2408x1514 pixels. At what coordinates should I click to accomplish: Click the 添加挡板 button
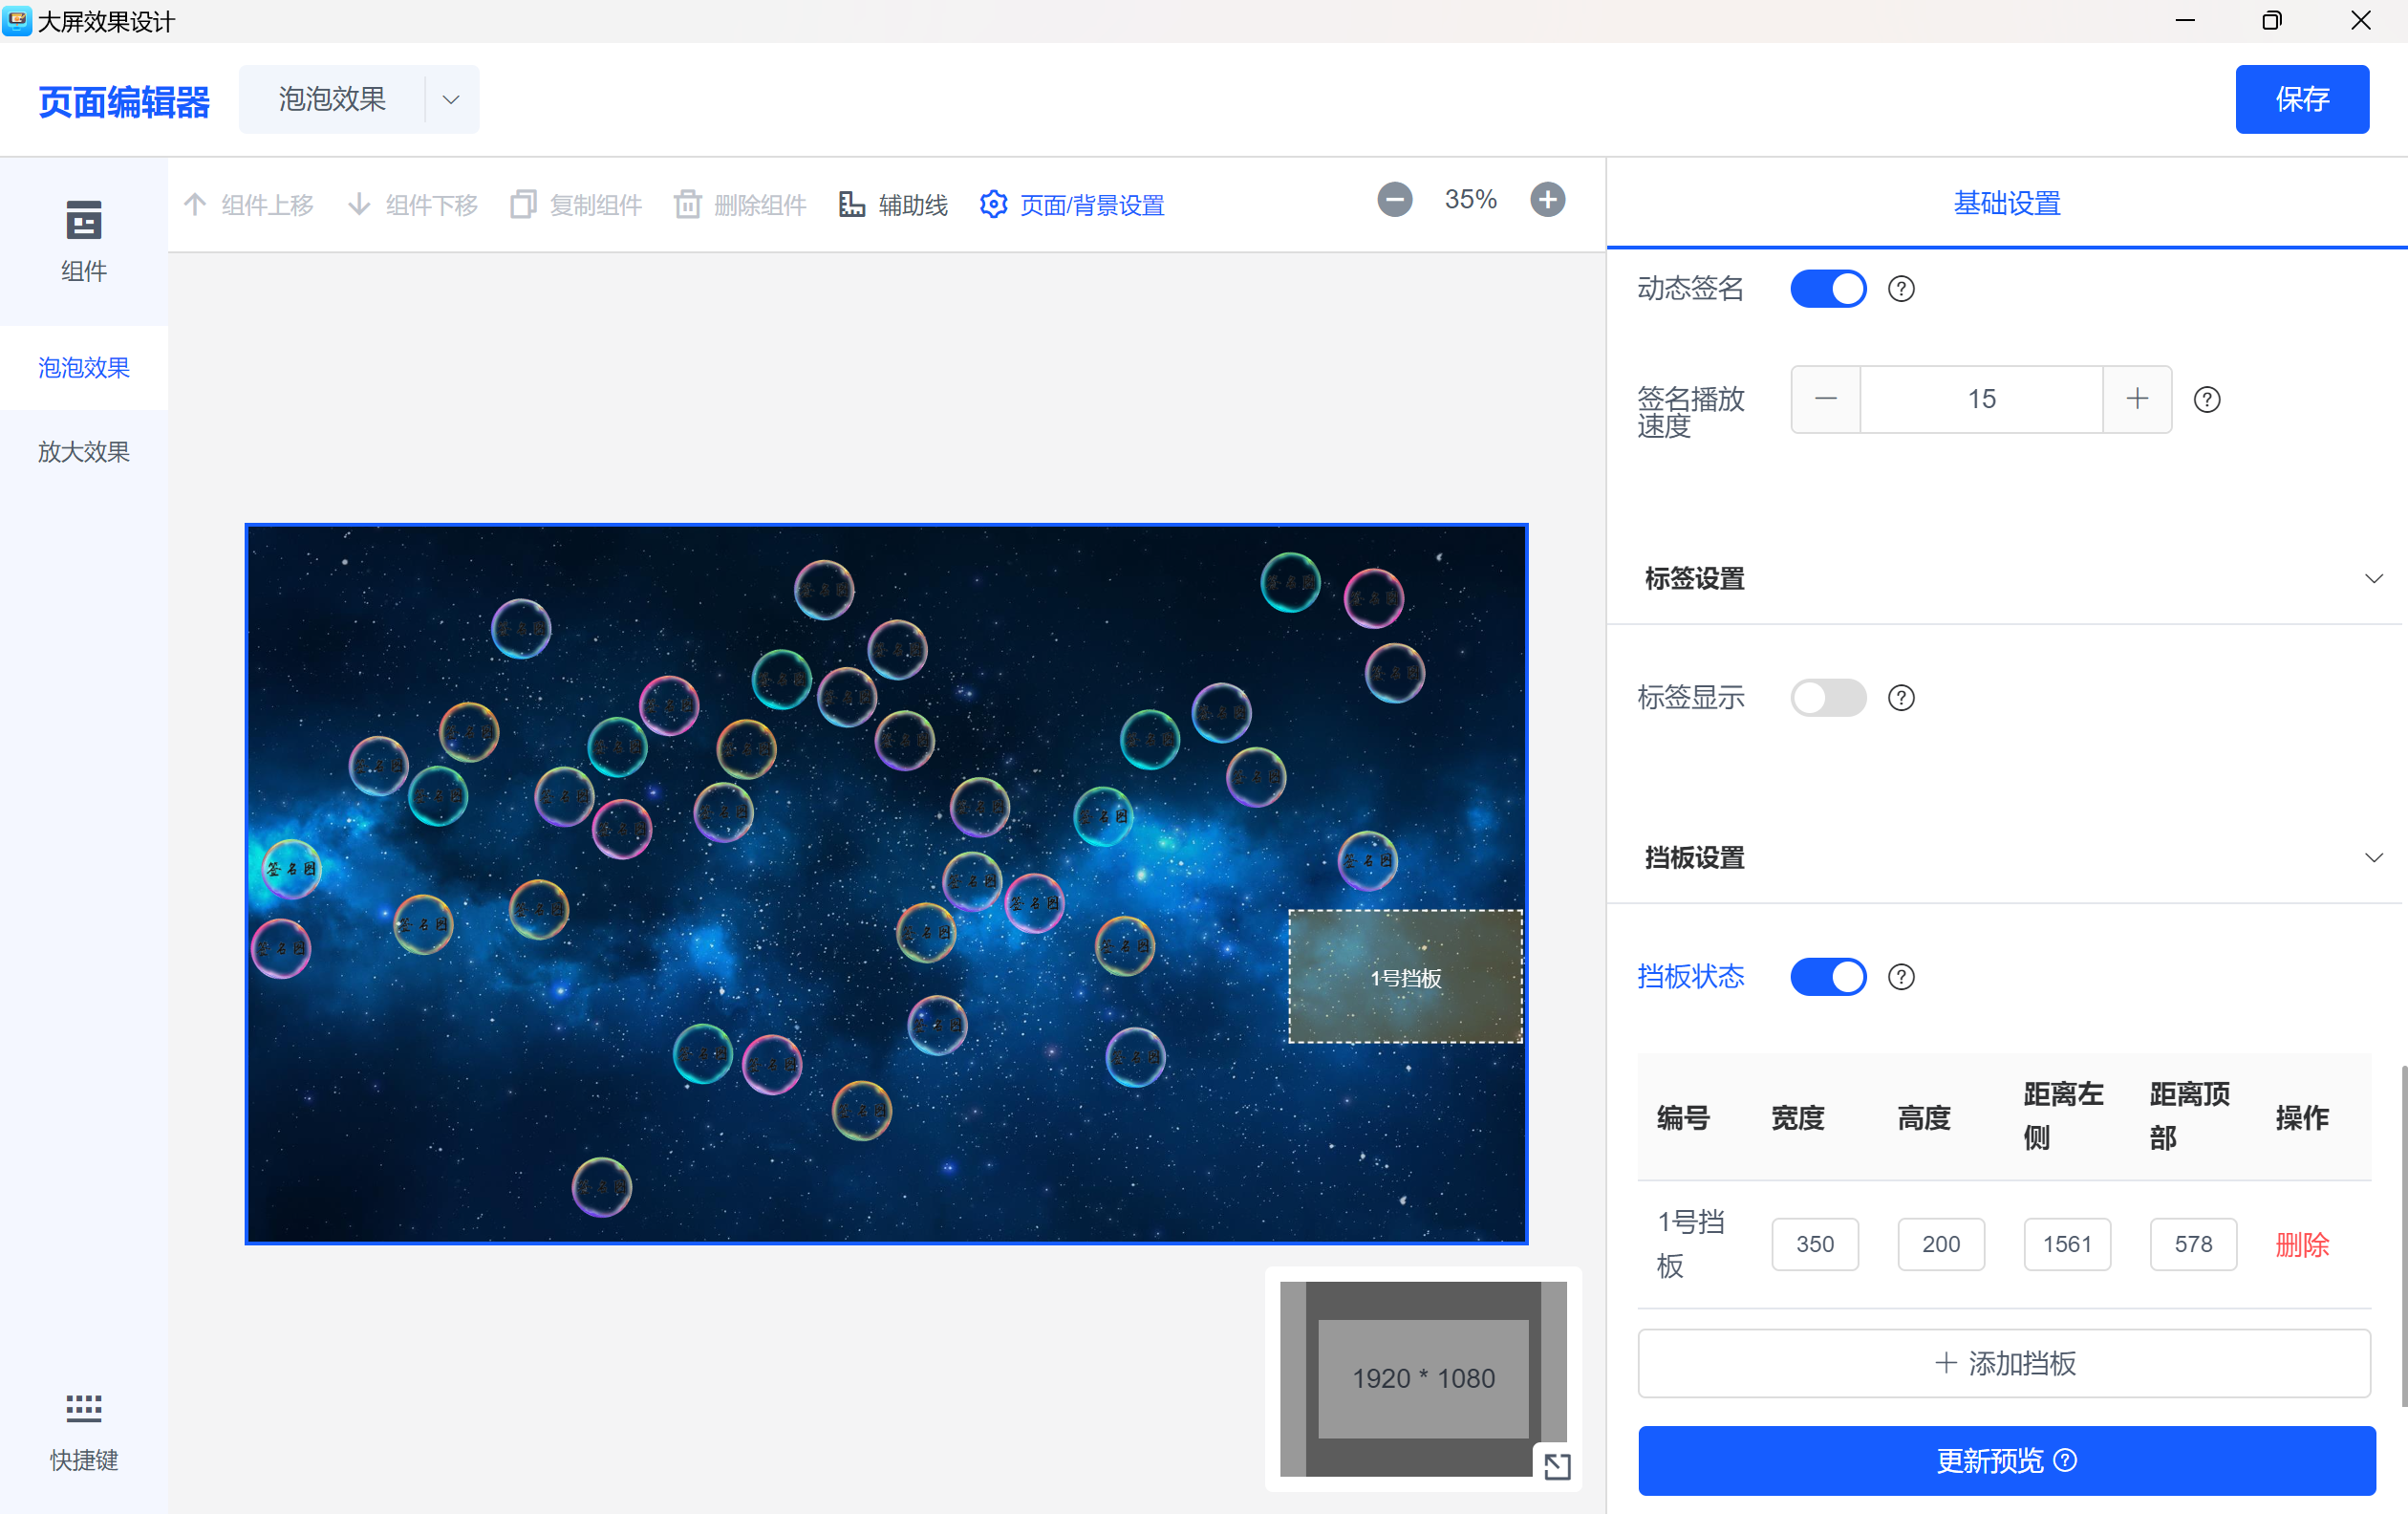pos(2004,1363)
